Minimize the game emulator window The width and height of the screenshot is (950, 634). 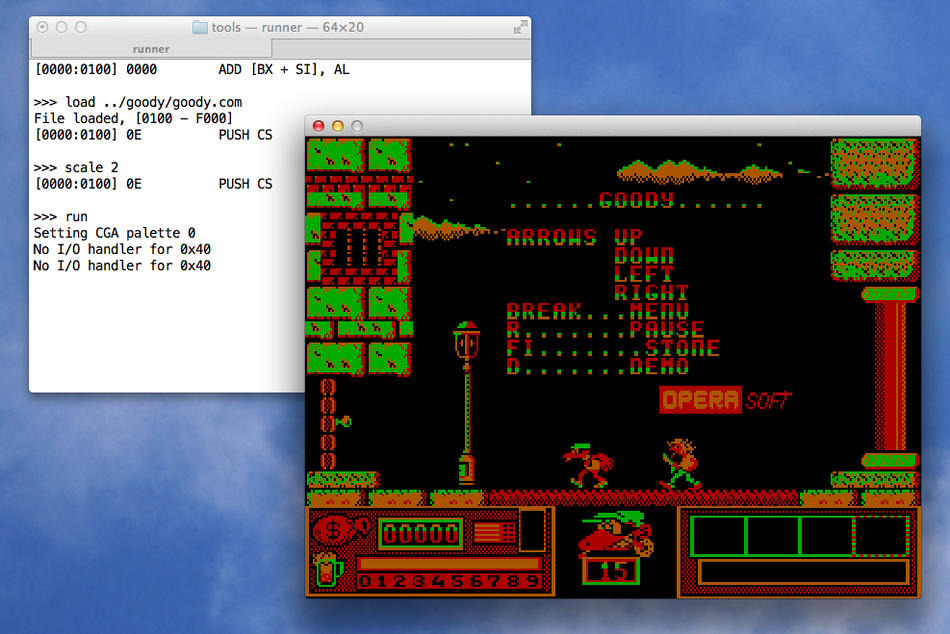tap(337, 126)
